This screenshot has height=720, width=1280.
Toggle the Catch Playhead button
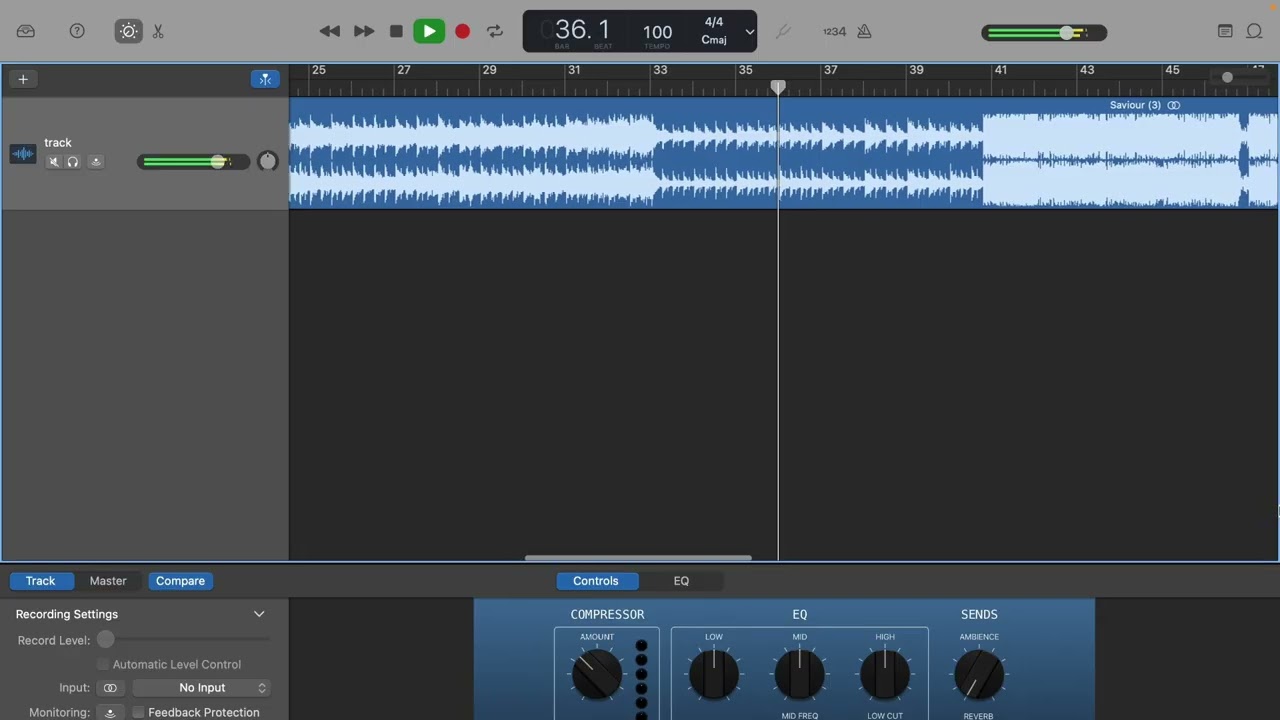click(265, 79)
